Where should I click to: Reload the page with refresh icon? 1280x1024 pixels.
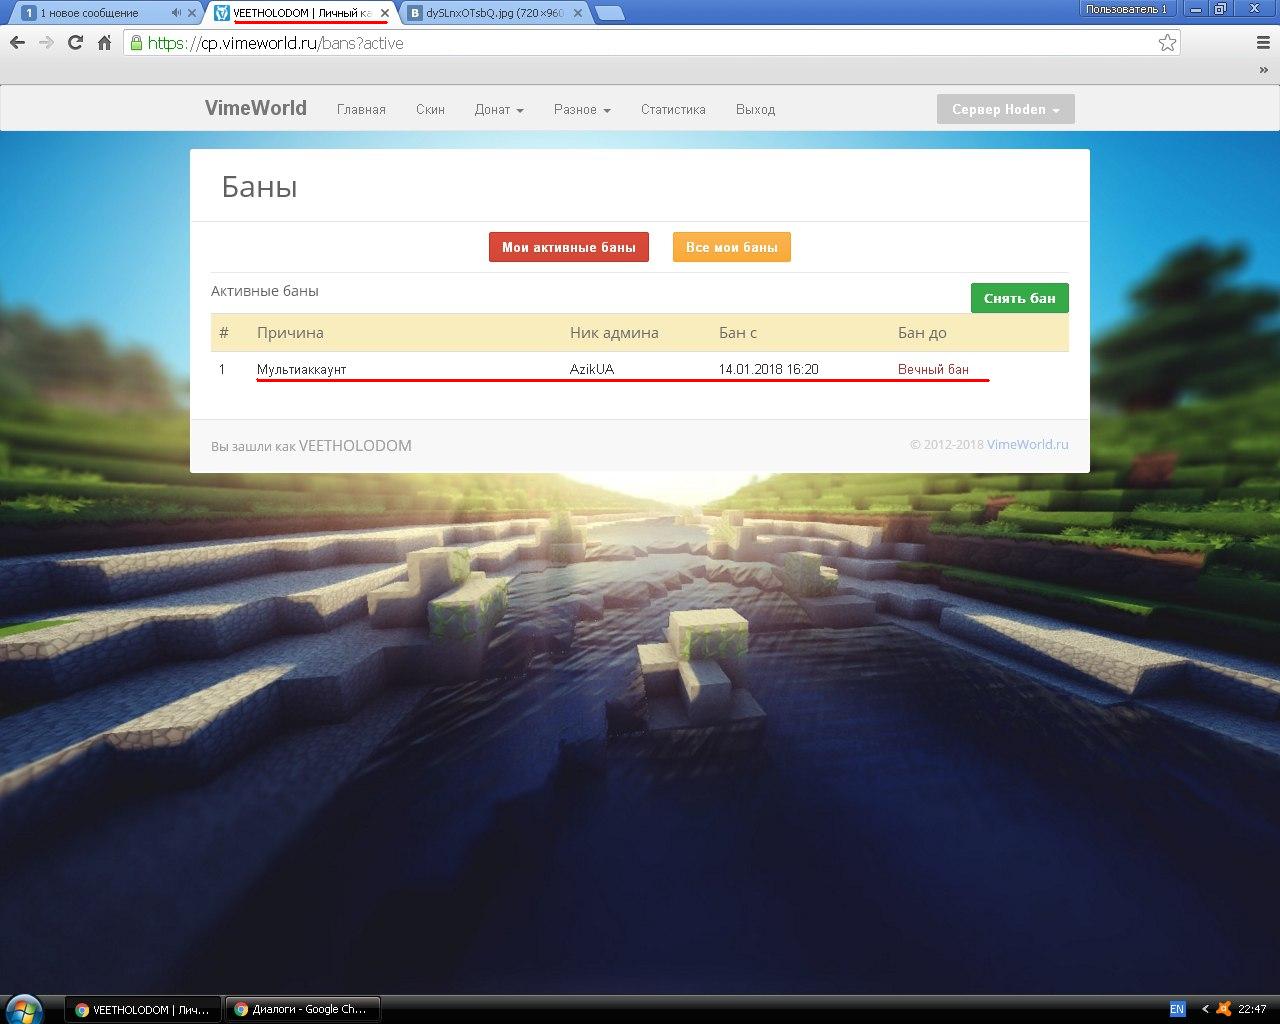[x=75, y=43]
